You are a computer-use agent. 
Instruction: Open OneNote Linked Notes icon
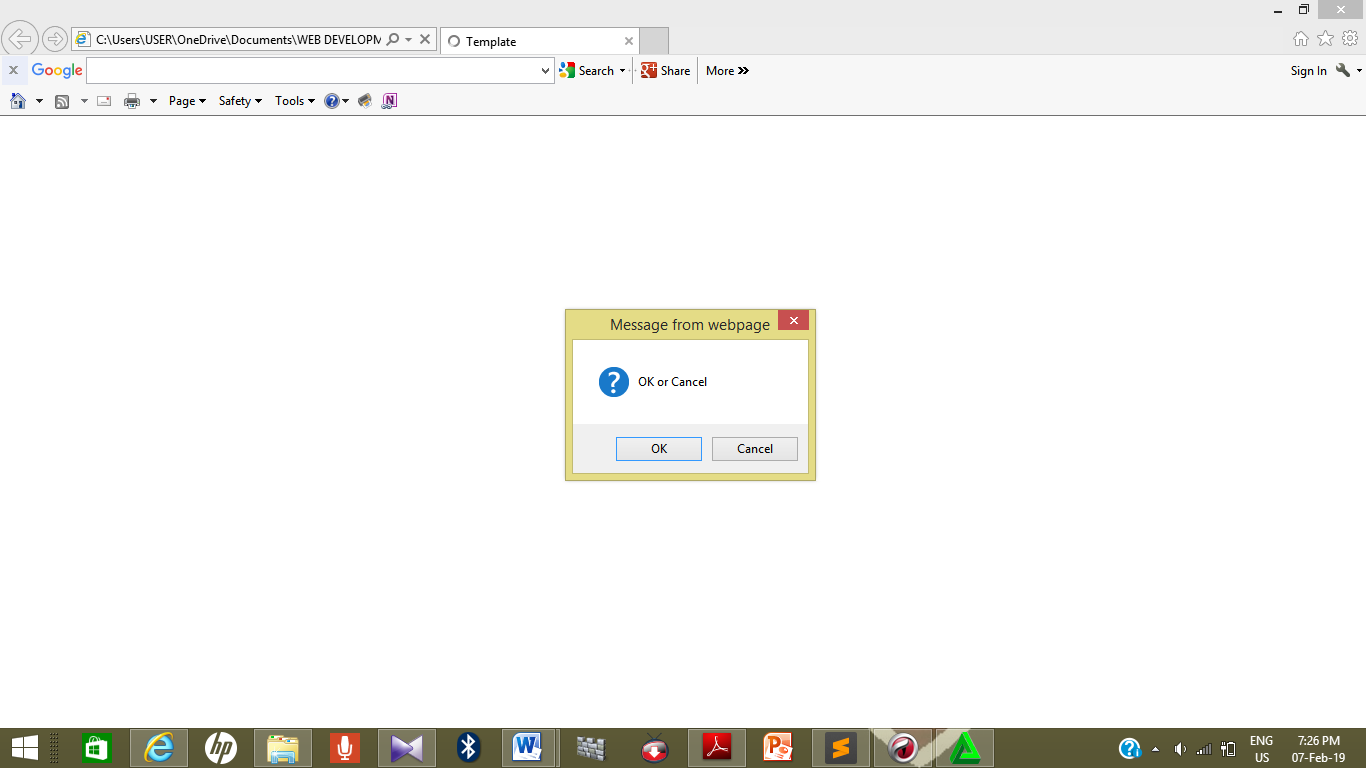(x=388, y=100)
